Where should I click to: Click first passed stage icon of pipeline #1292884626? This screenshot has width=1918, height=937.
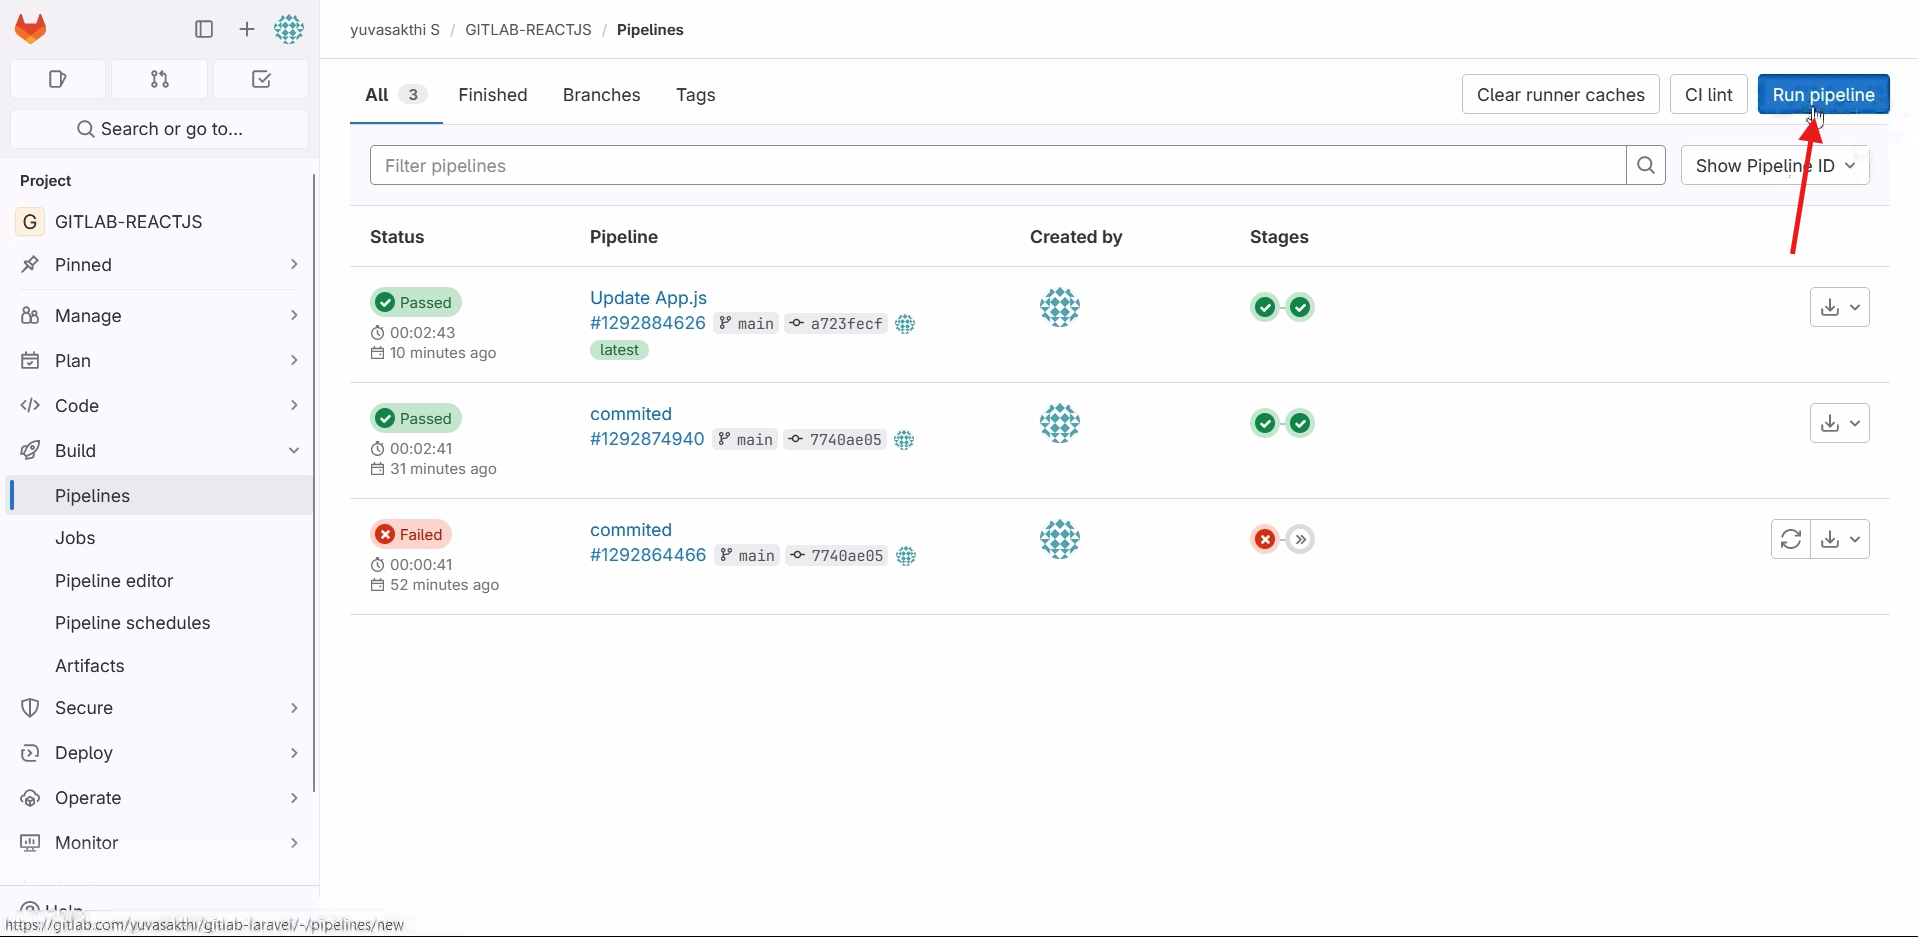(1265, 307)
